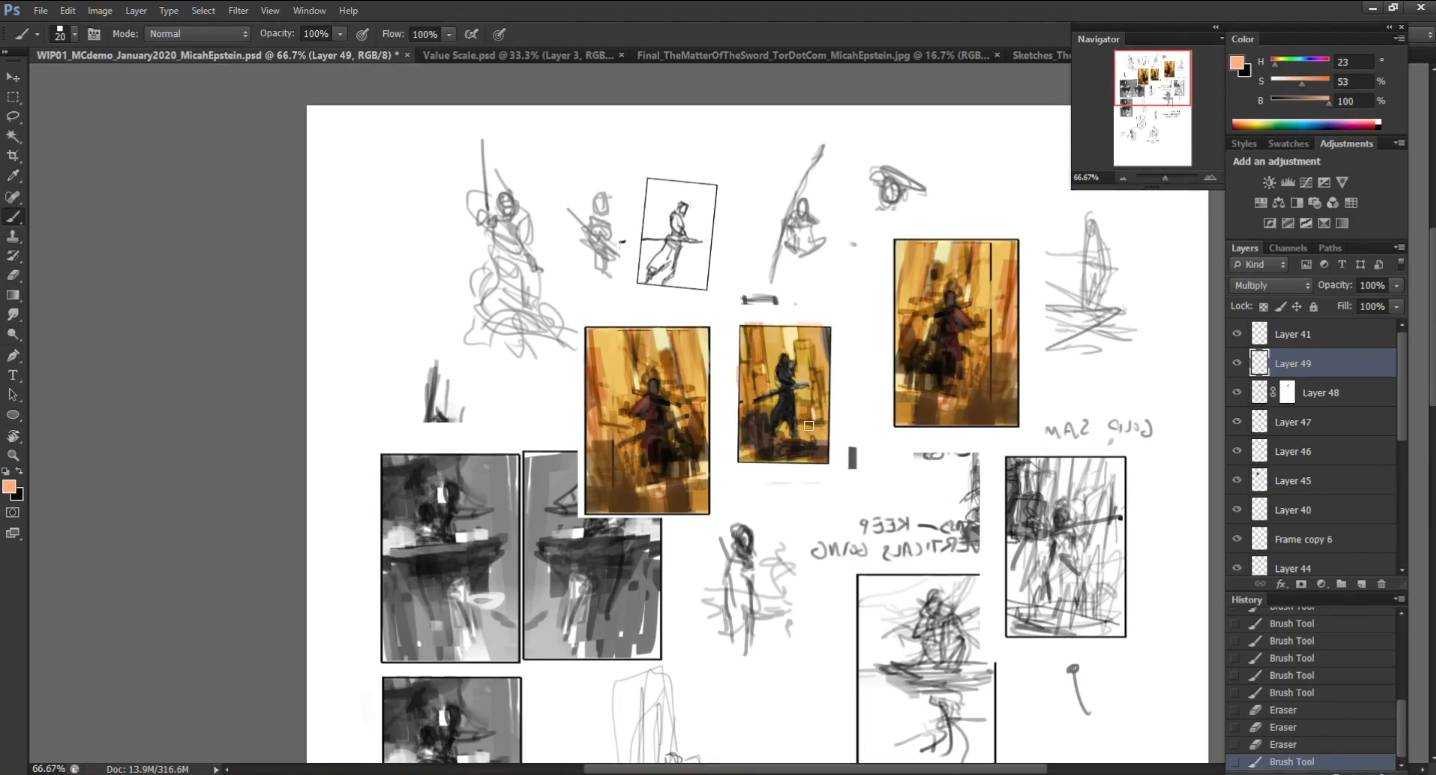Switch to the Swatches tab

click(x=1288, y=144)
